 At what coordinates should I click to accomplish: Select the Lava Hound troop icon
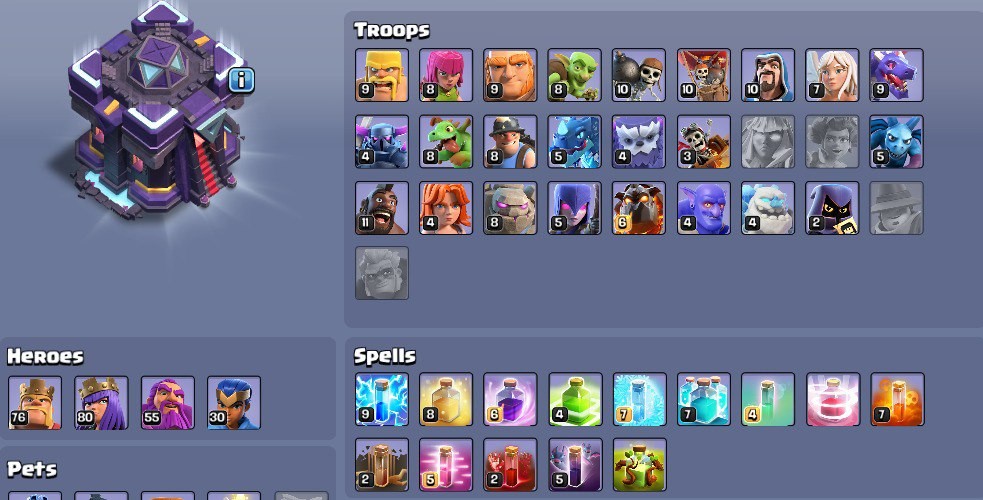[x=639, y=208]
